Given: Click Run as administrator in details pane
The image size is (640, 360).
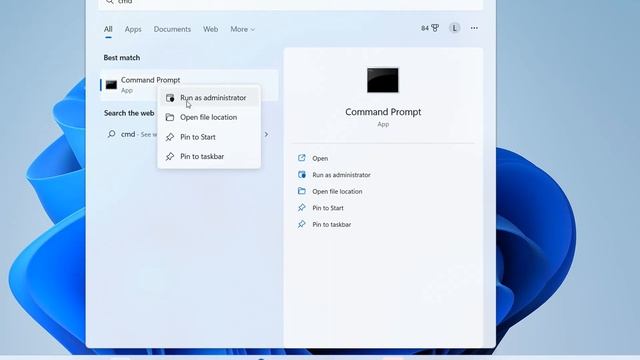Looking at the screenshot, I should tap(341, 175).
